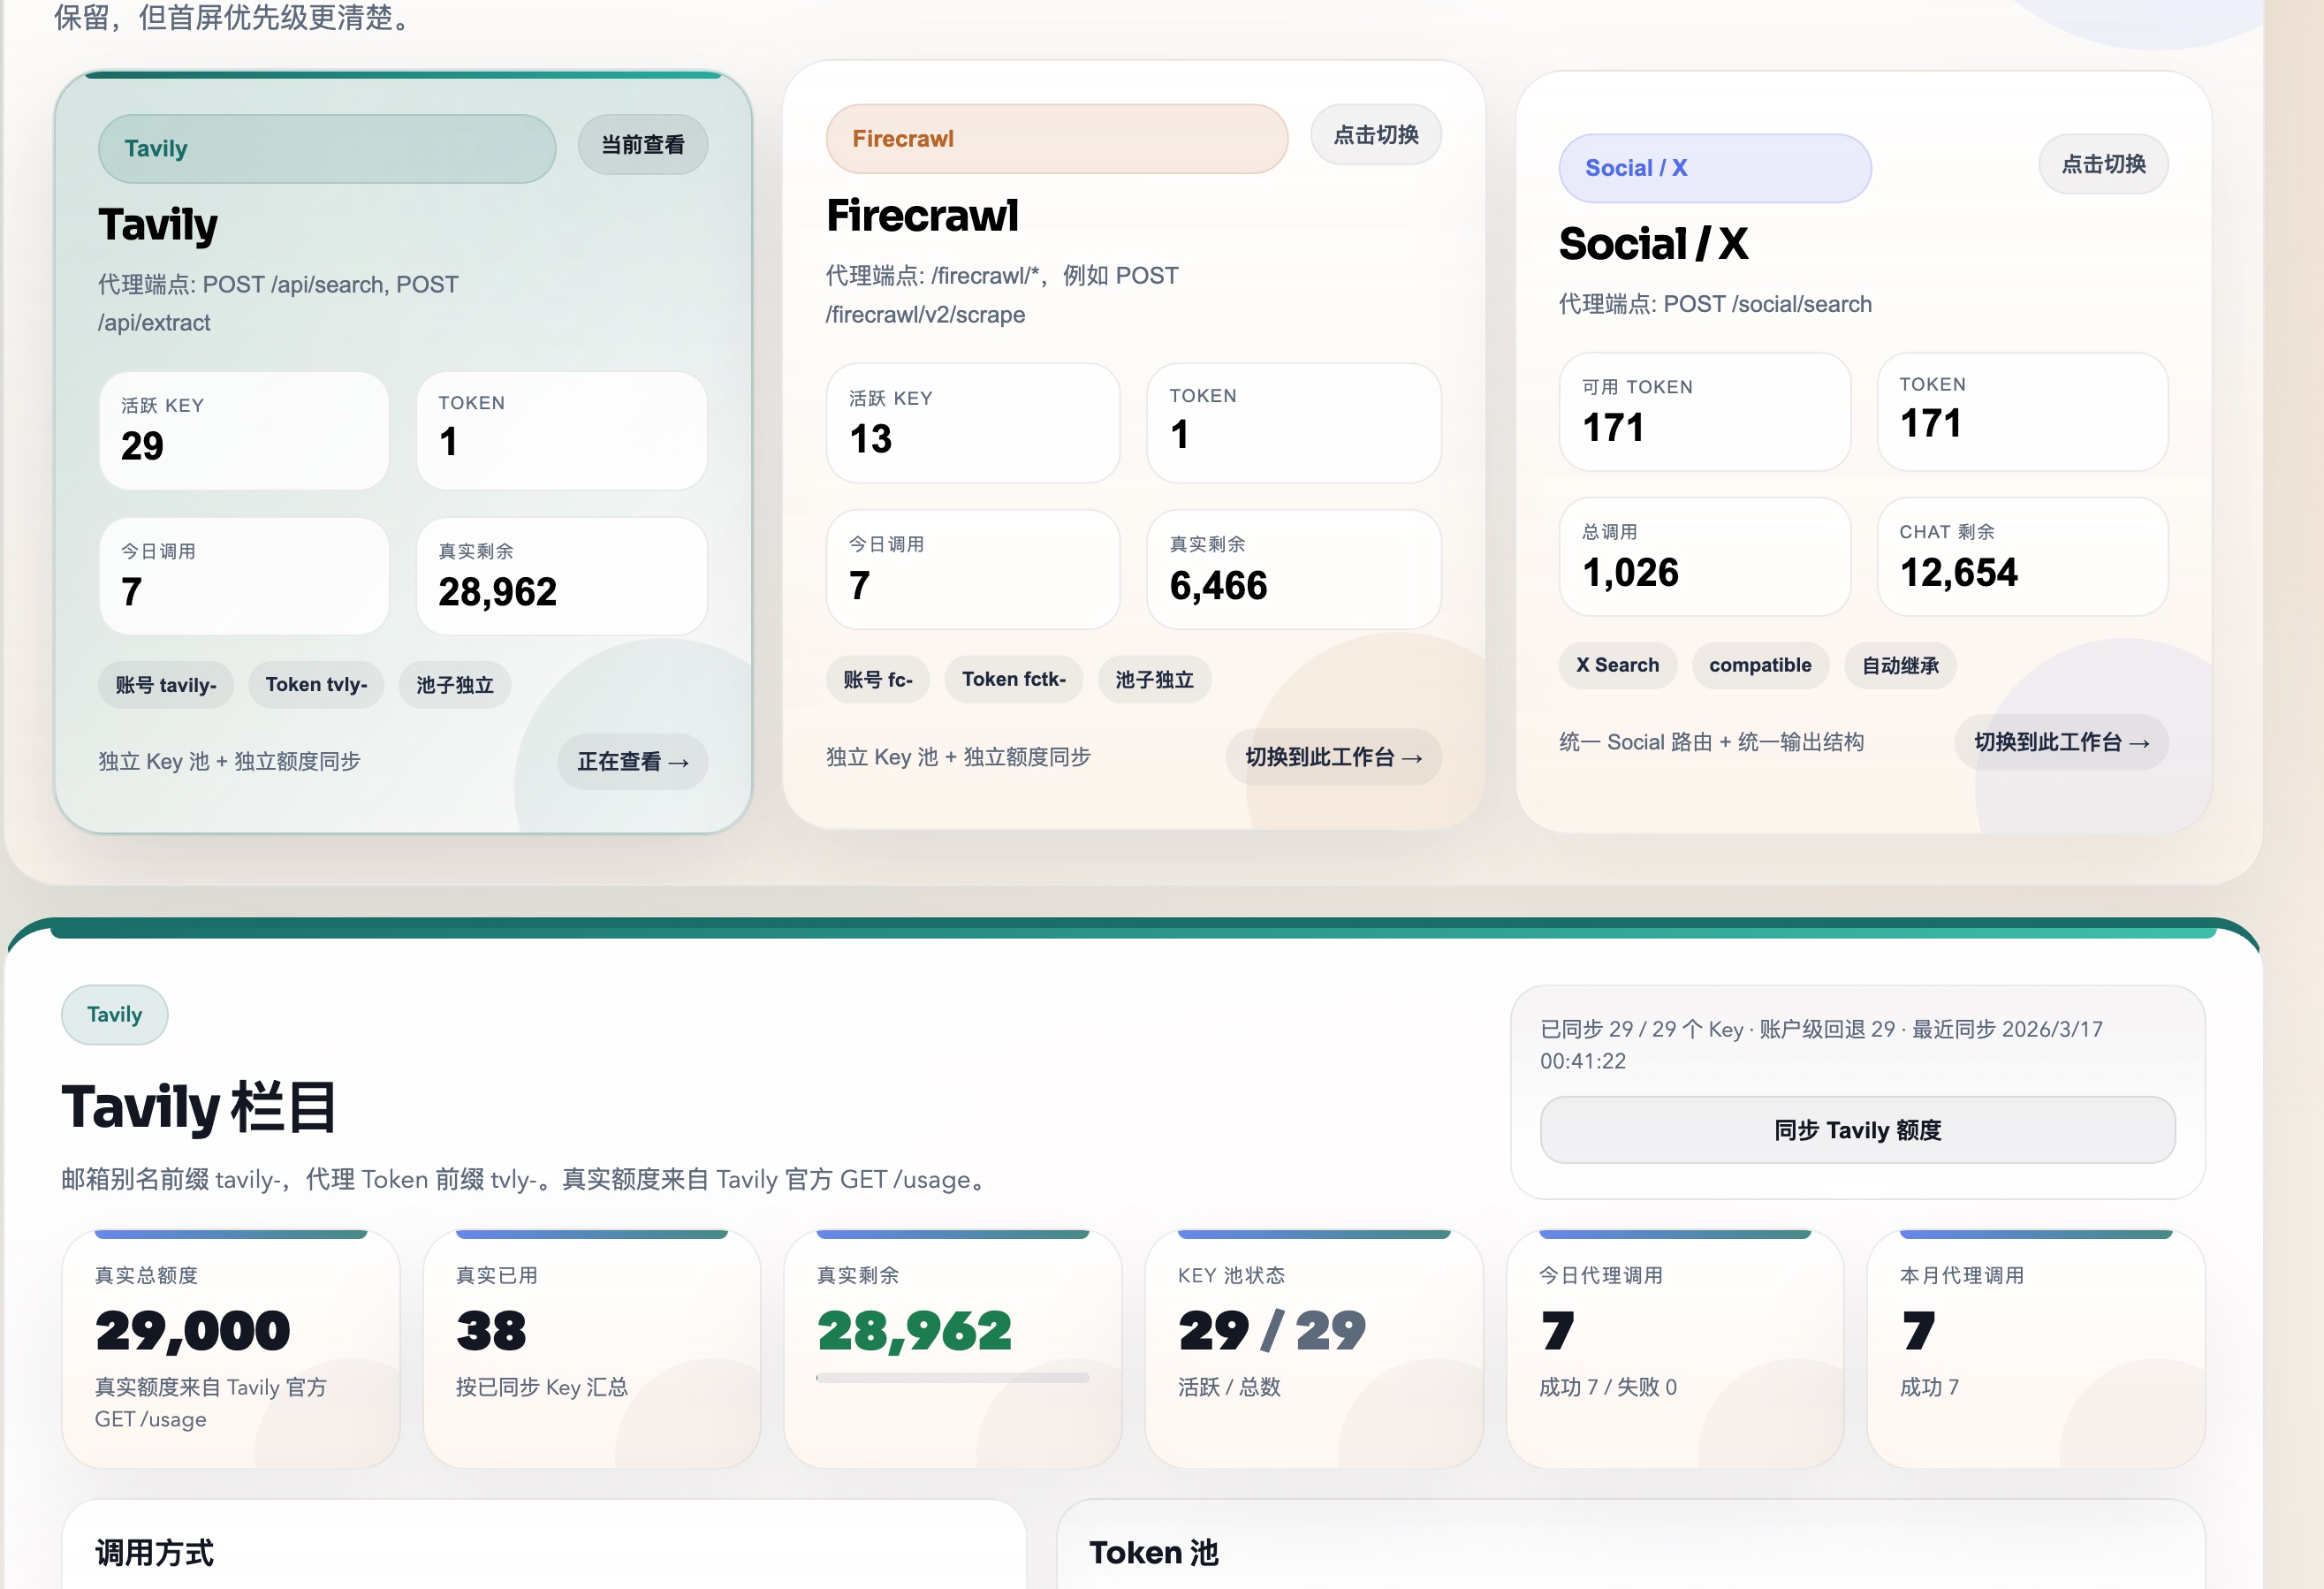
Task: Click the Token tvly- tag
Action: 316,685
